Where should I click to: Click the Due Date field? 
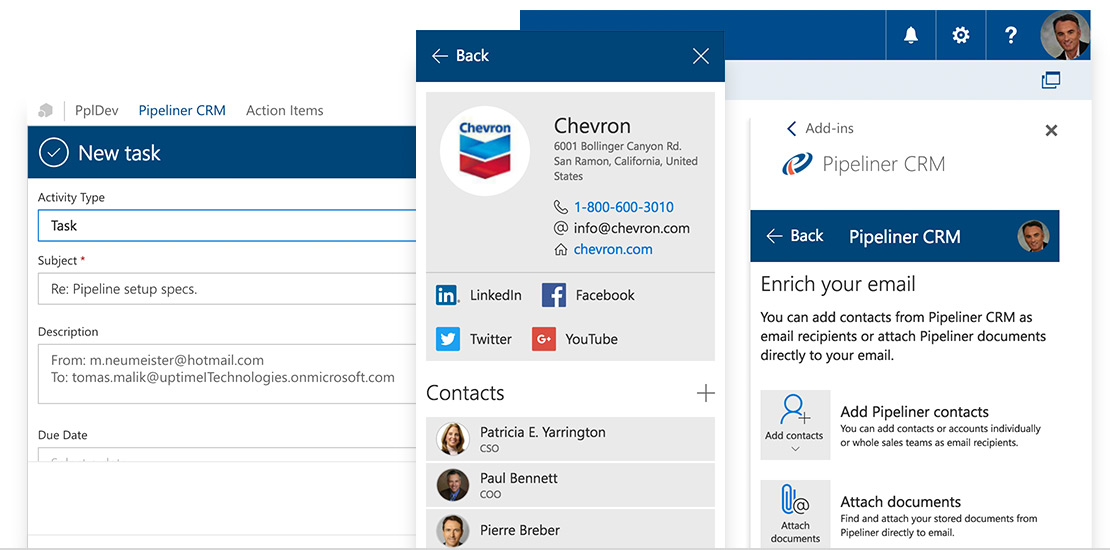pos(227,454)
